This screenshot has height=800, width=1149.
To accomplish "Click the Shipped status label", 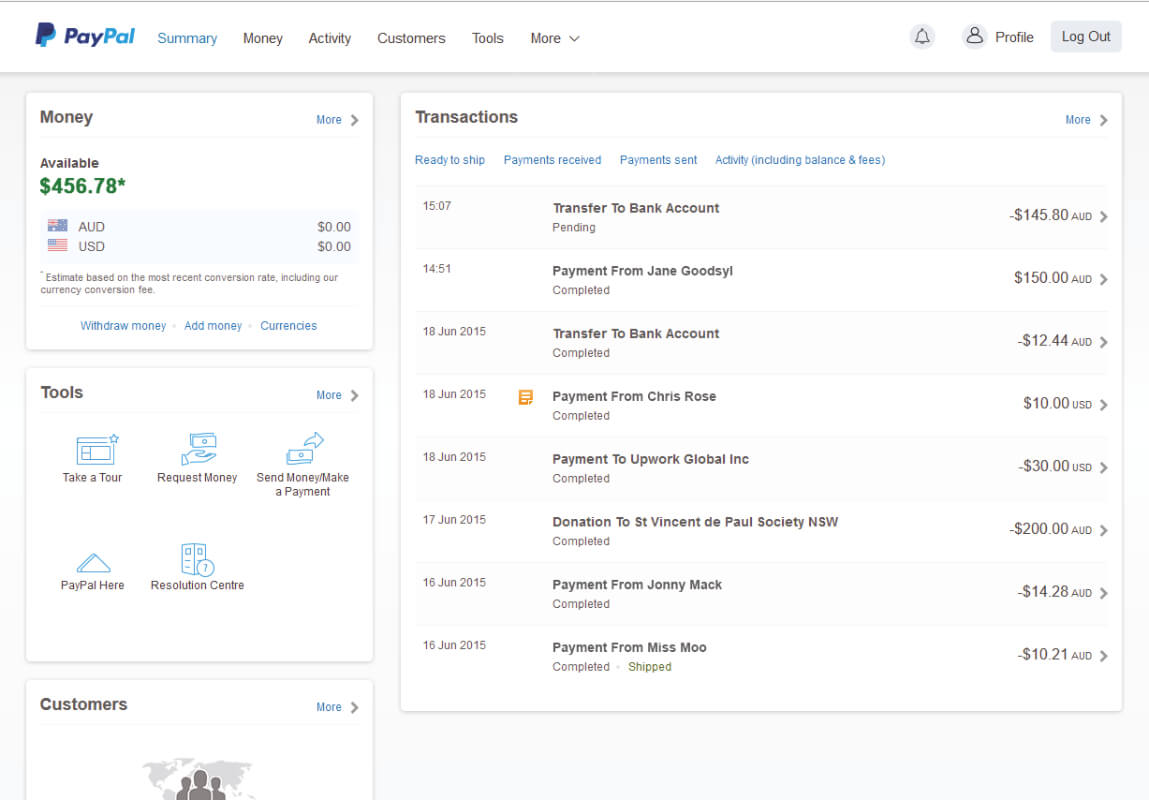I will click(x=649, y=667).
